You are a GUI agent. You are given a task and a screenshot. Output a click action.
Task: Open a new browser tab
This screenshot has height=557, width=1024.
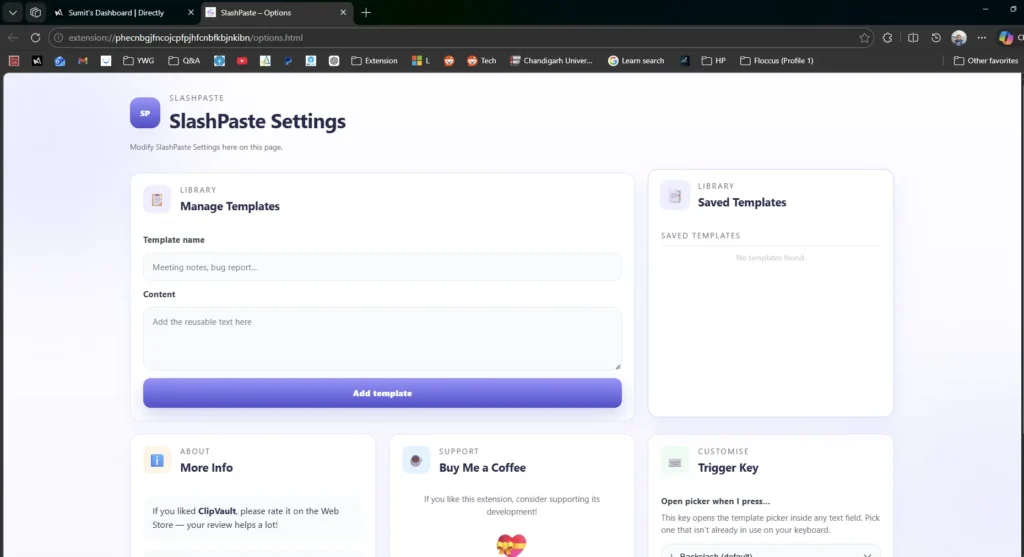(x=366, y=13)
